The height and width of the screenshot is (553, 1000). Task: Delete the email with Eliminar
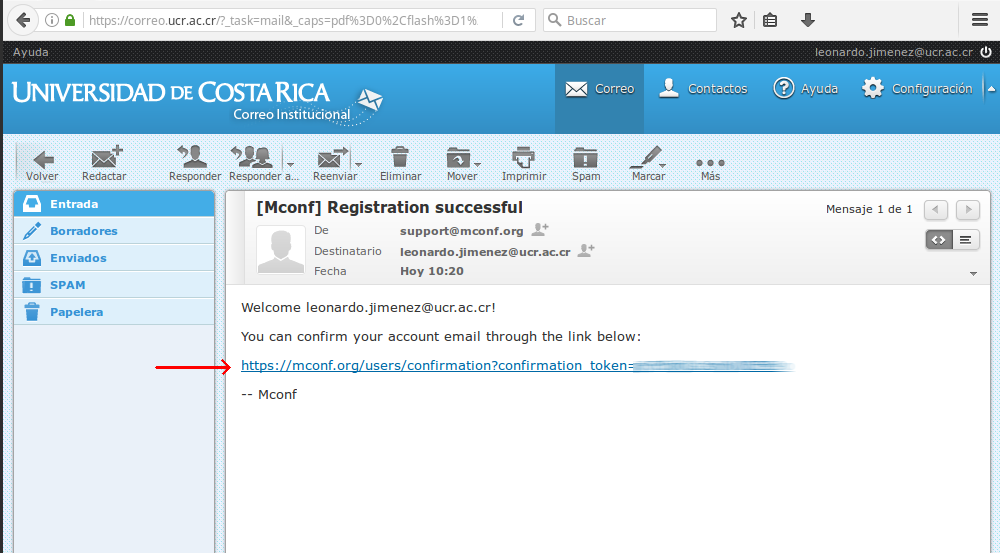[x=400, y=160]
